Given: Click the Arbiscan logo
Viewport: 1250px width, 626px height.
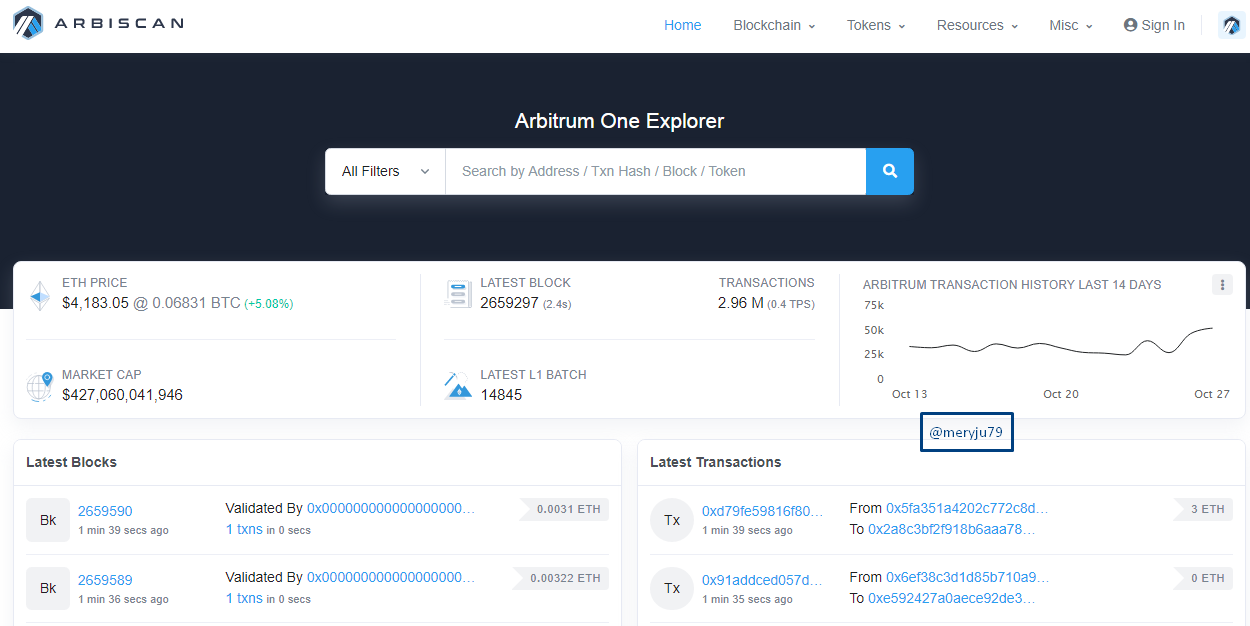Looking at the screenshot, I should click(98, 23).
